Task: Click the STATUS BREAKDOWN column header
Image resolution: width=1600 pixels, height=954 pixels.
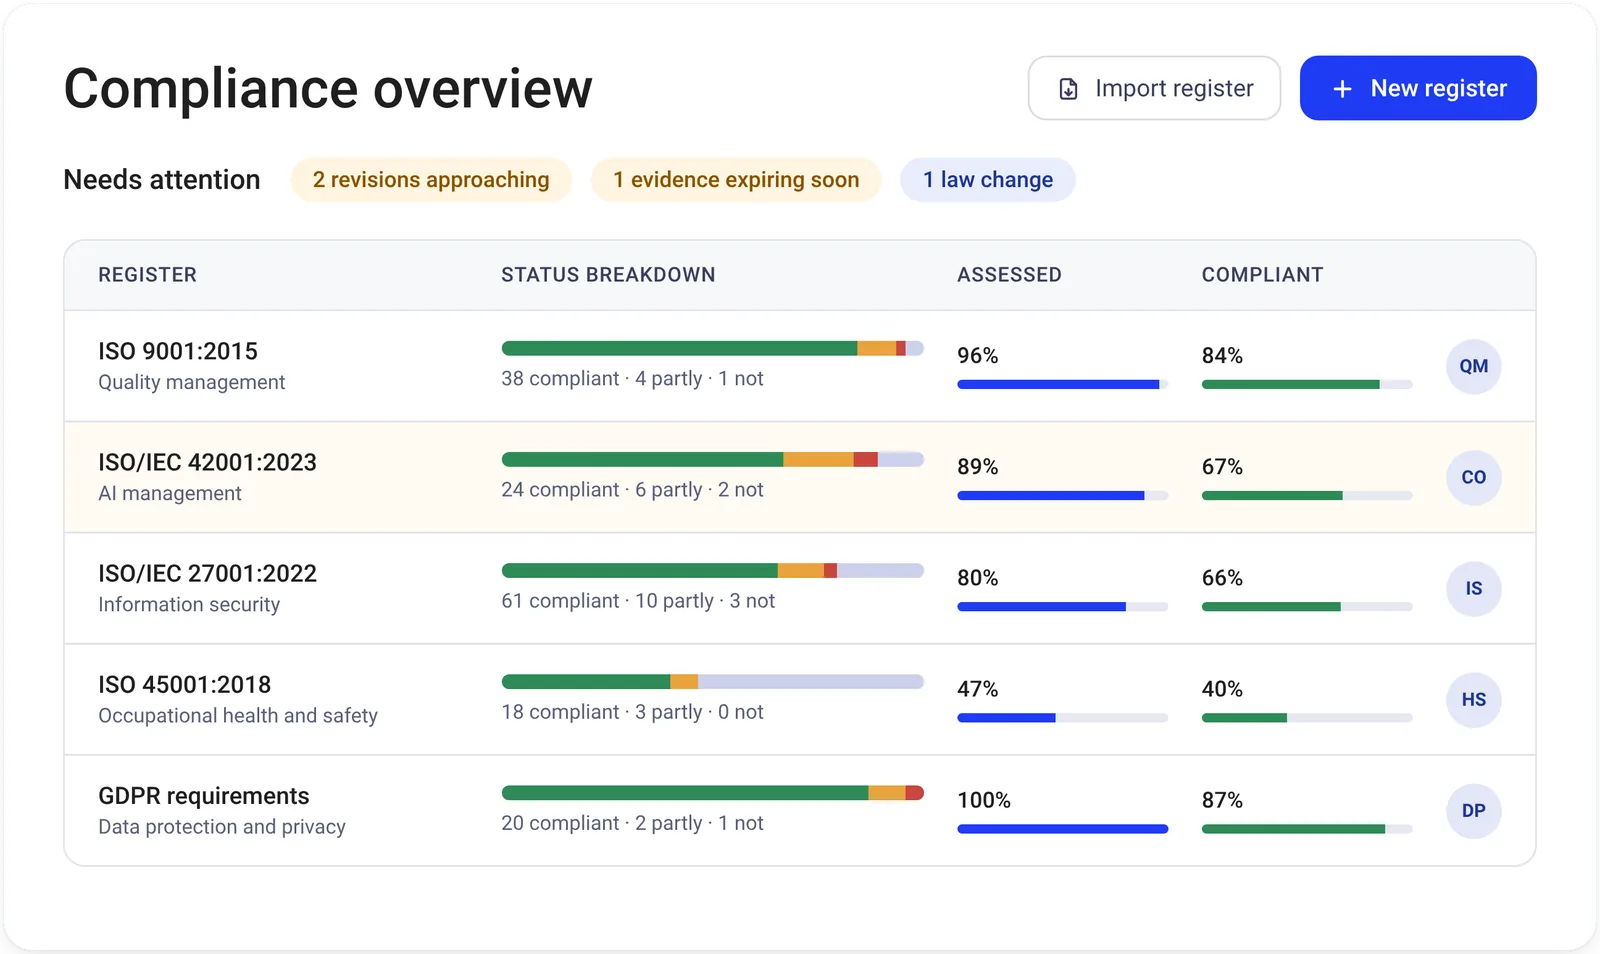Action: [608, 275]
